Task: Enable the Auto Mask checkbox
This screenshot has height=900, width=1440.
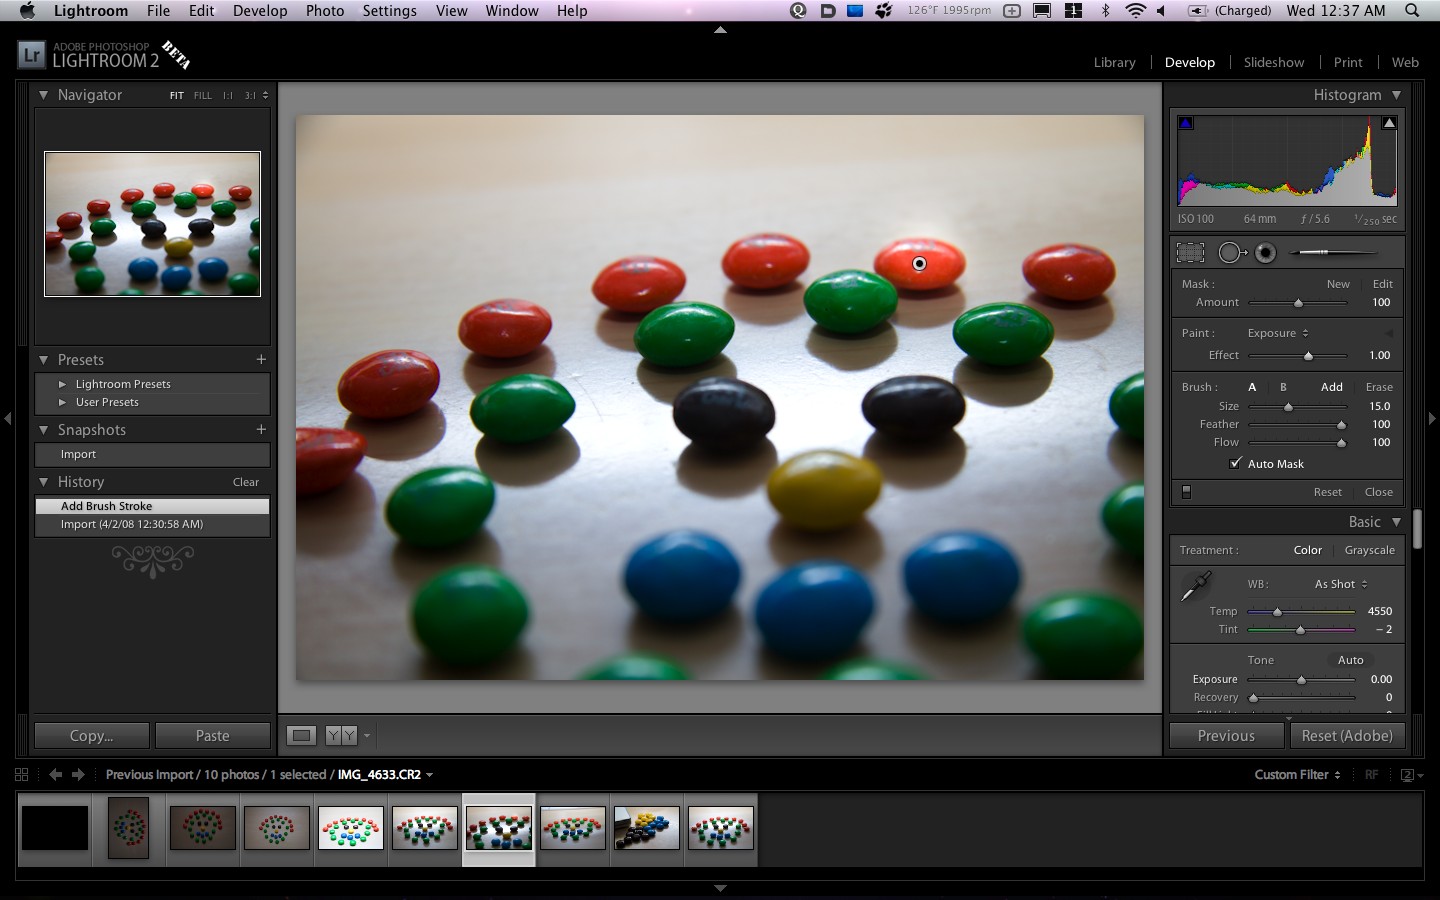Action: click(1236, 463)
